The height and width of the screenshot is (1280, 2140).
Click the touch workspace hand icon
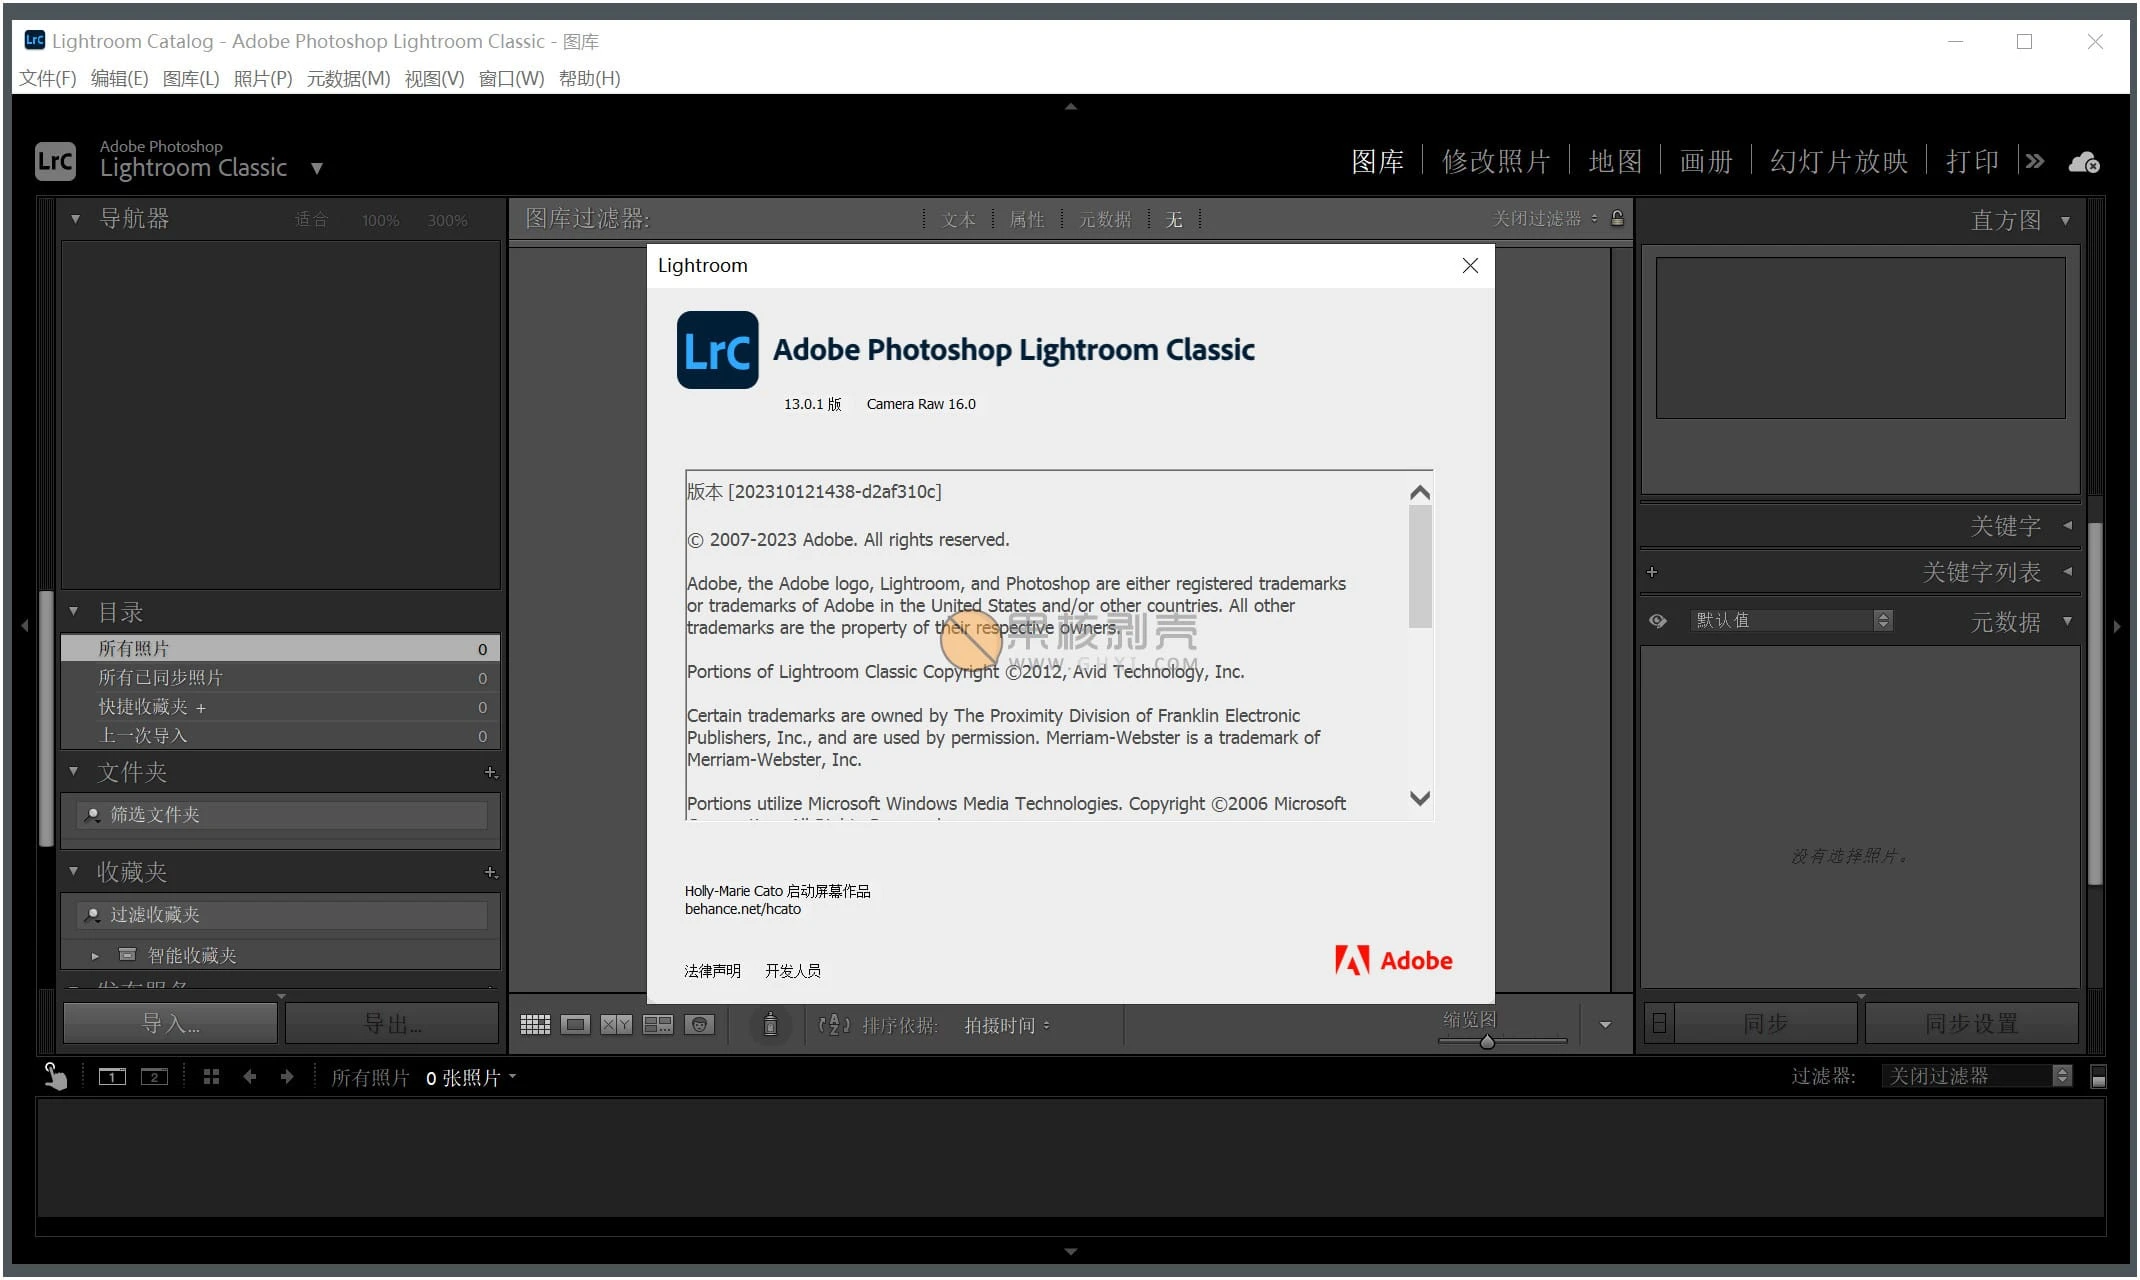[x=56, y=1077]
